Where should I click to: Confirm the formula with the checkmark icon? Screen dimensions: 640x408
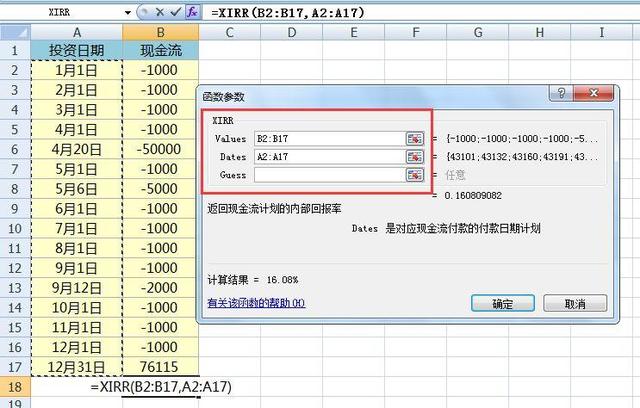[x=176, y=12]
